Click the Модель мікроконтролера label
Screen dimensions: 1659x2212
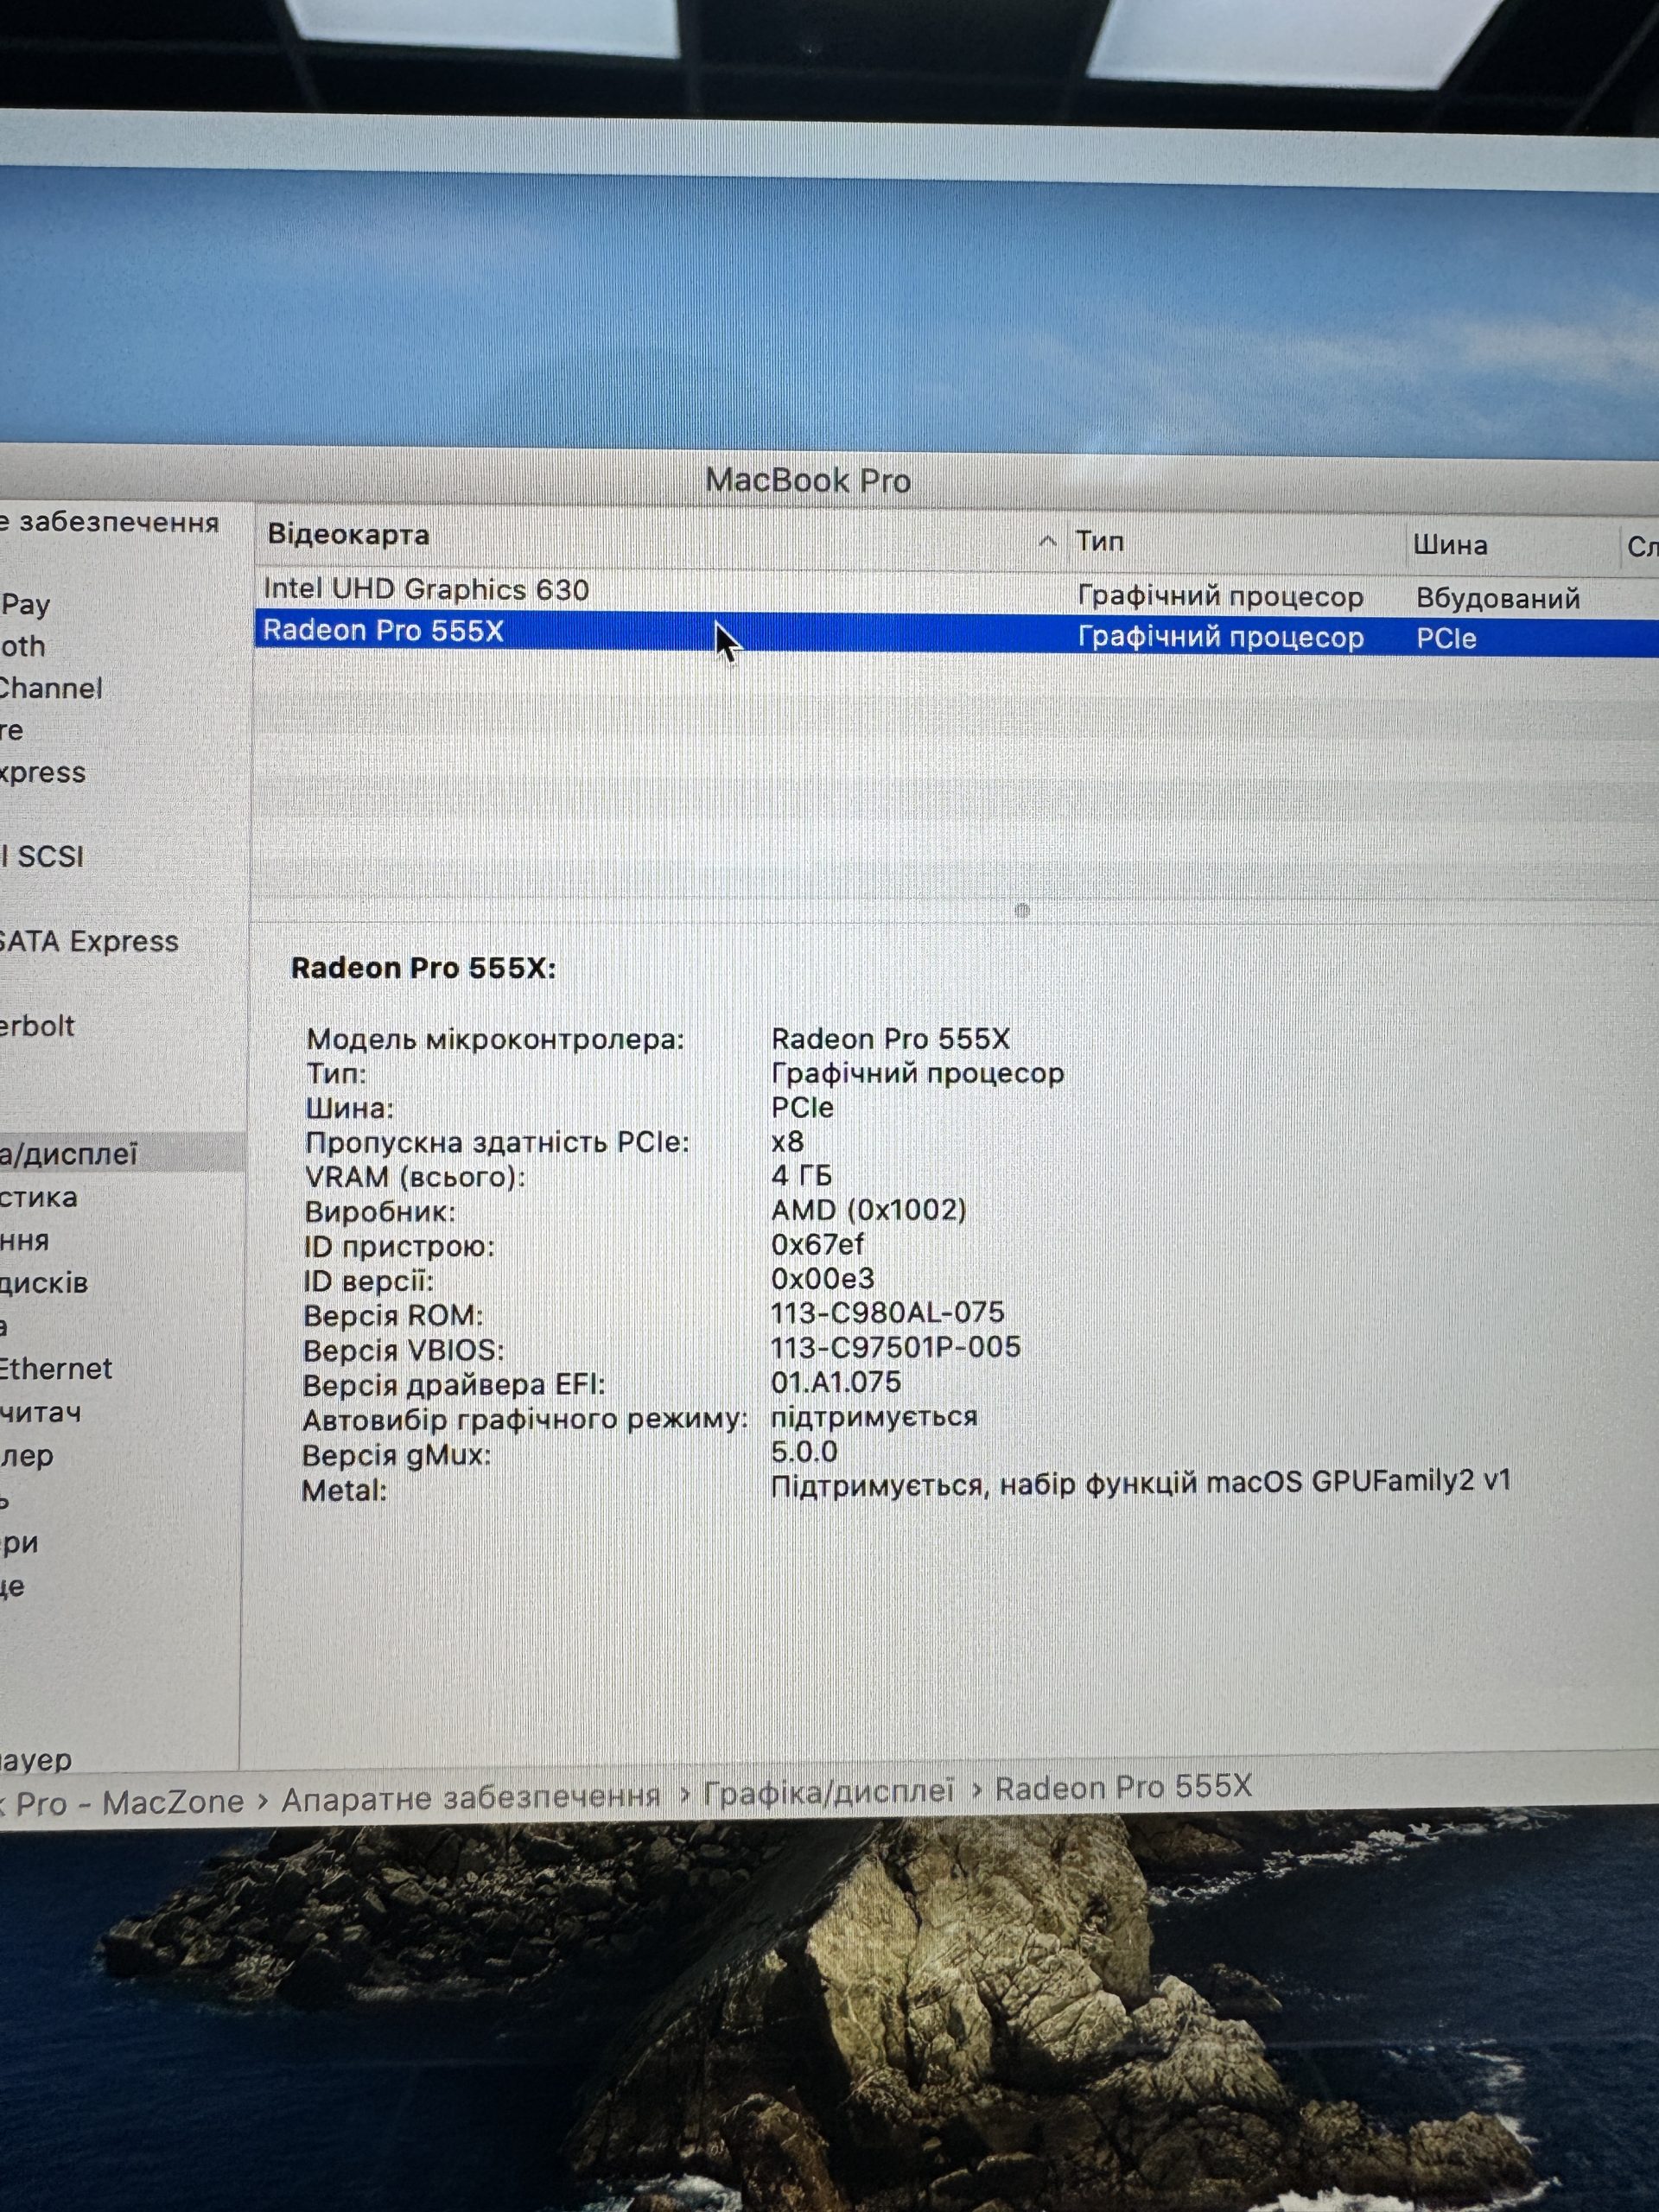click(x=495, y=1039)
